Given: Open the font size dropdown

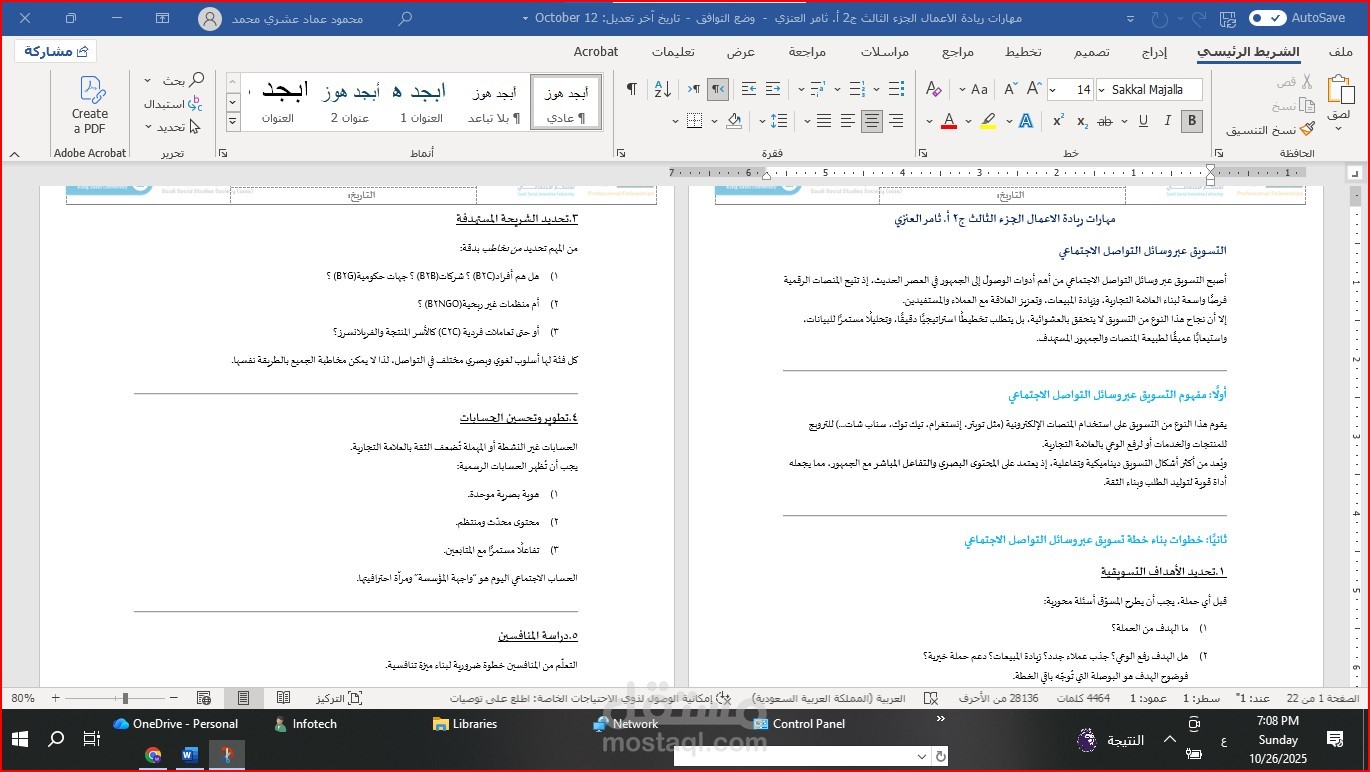Looking at the screenshot, I should (x=1053, y=89).
